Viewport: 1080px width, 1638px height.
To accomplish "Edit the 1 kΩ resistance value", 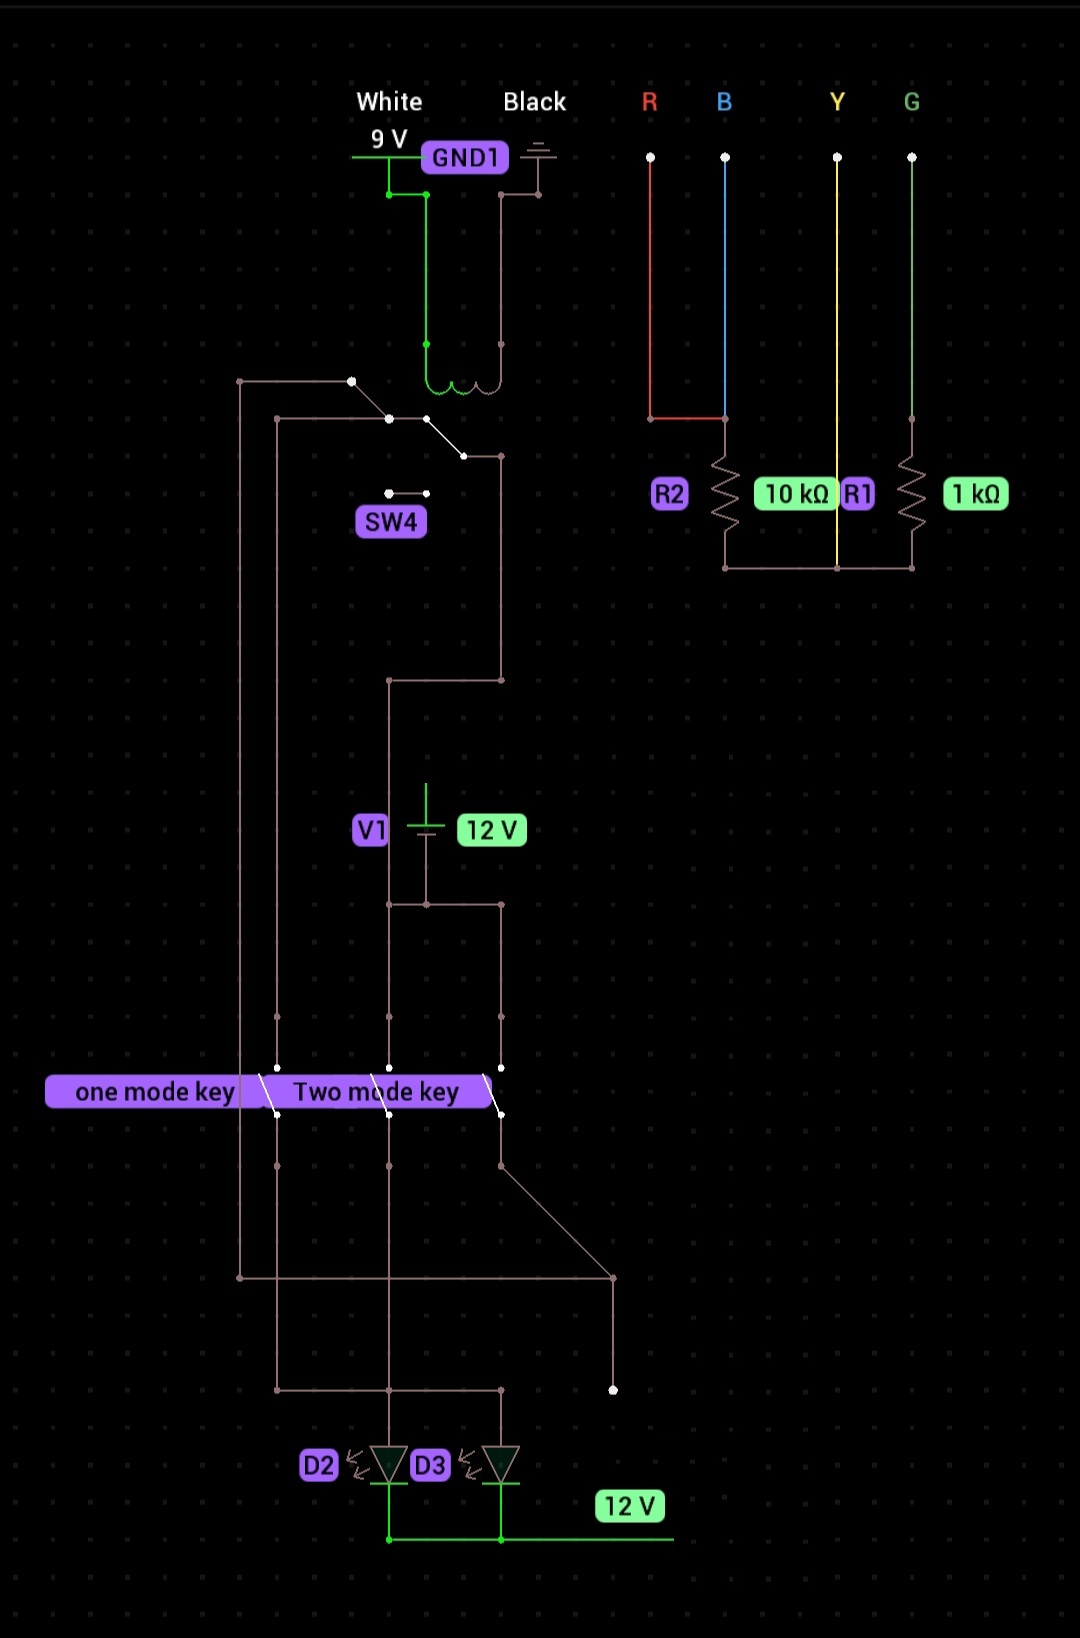I will pos(976,494).
